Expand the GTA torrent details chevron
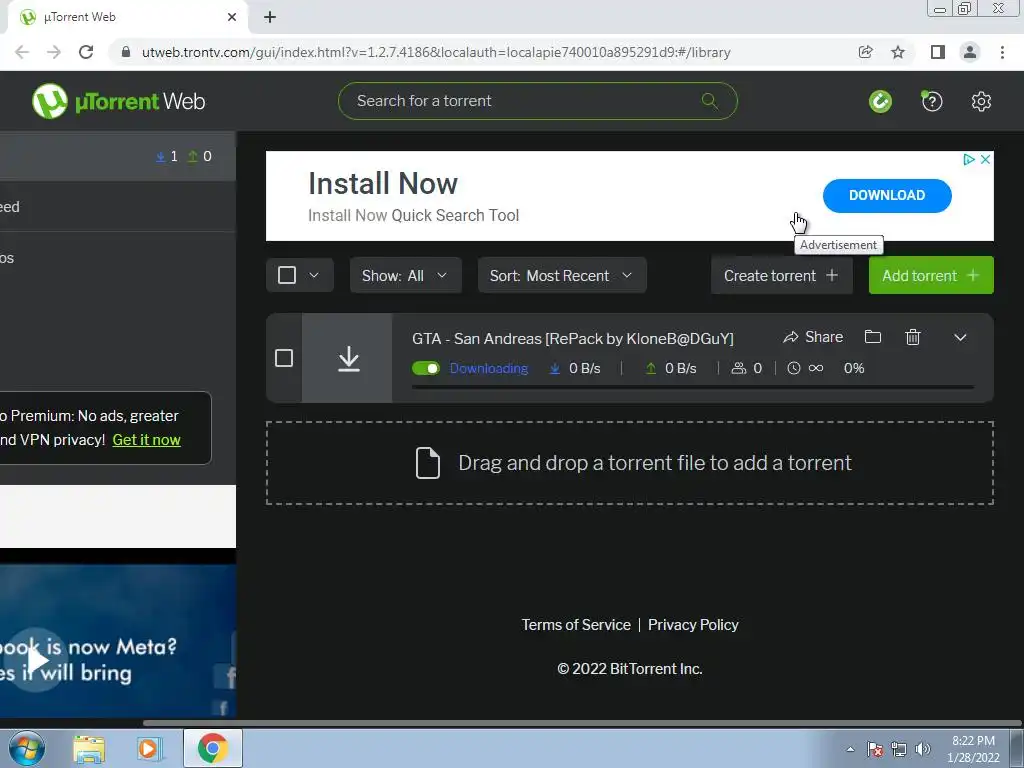This screenshot has height=768, width=1024. coord(960,338)
